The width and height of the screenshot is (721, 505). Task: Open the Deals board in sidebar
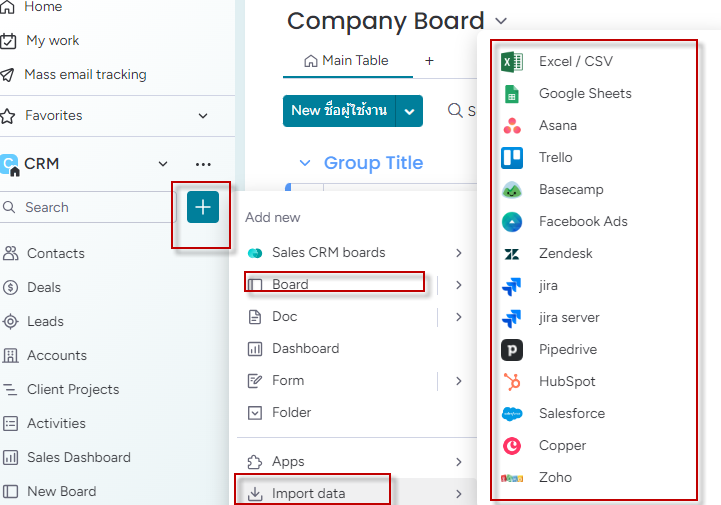pyautogui.click(x=44, y=287)
